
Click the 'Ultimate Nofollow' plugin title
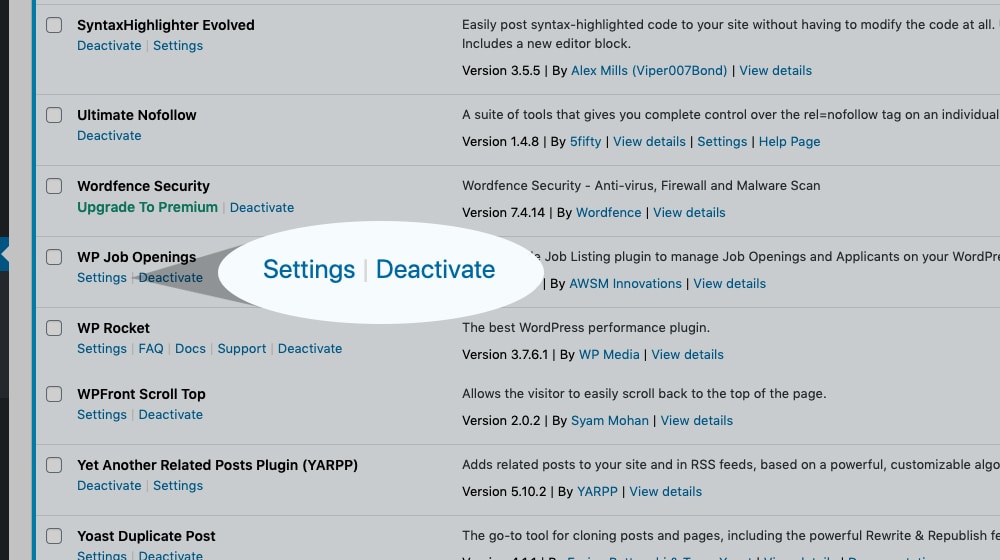pos(136,115)
